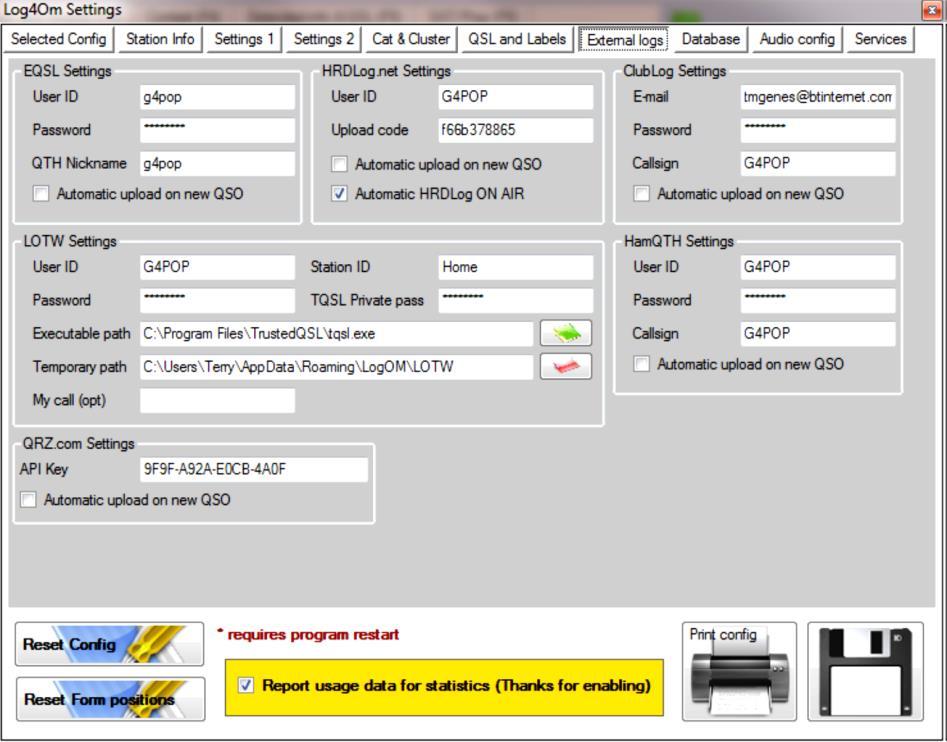Switch to the Audio config tab
The height and width of the screenshot is (742, 947).
pos(797,39)
